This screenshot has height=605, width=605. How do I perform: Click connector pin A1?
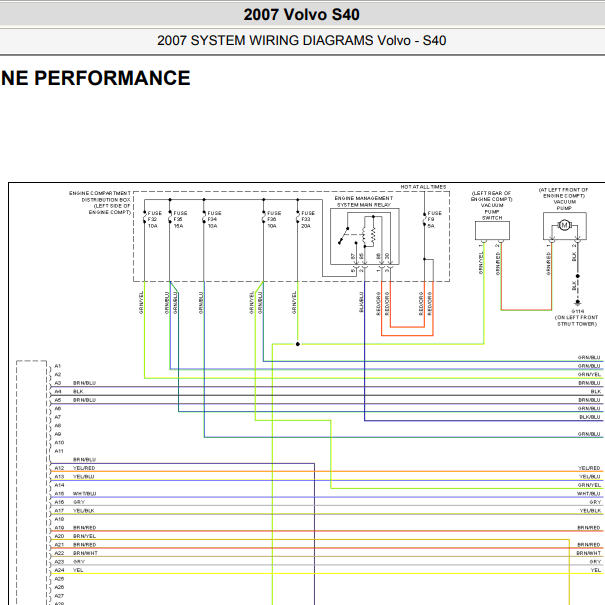coord(57,366)
